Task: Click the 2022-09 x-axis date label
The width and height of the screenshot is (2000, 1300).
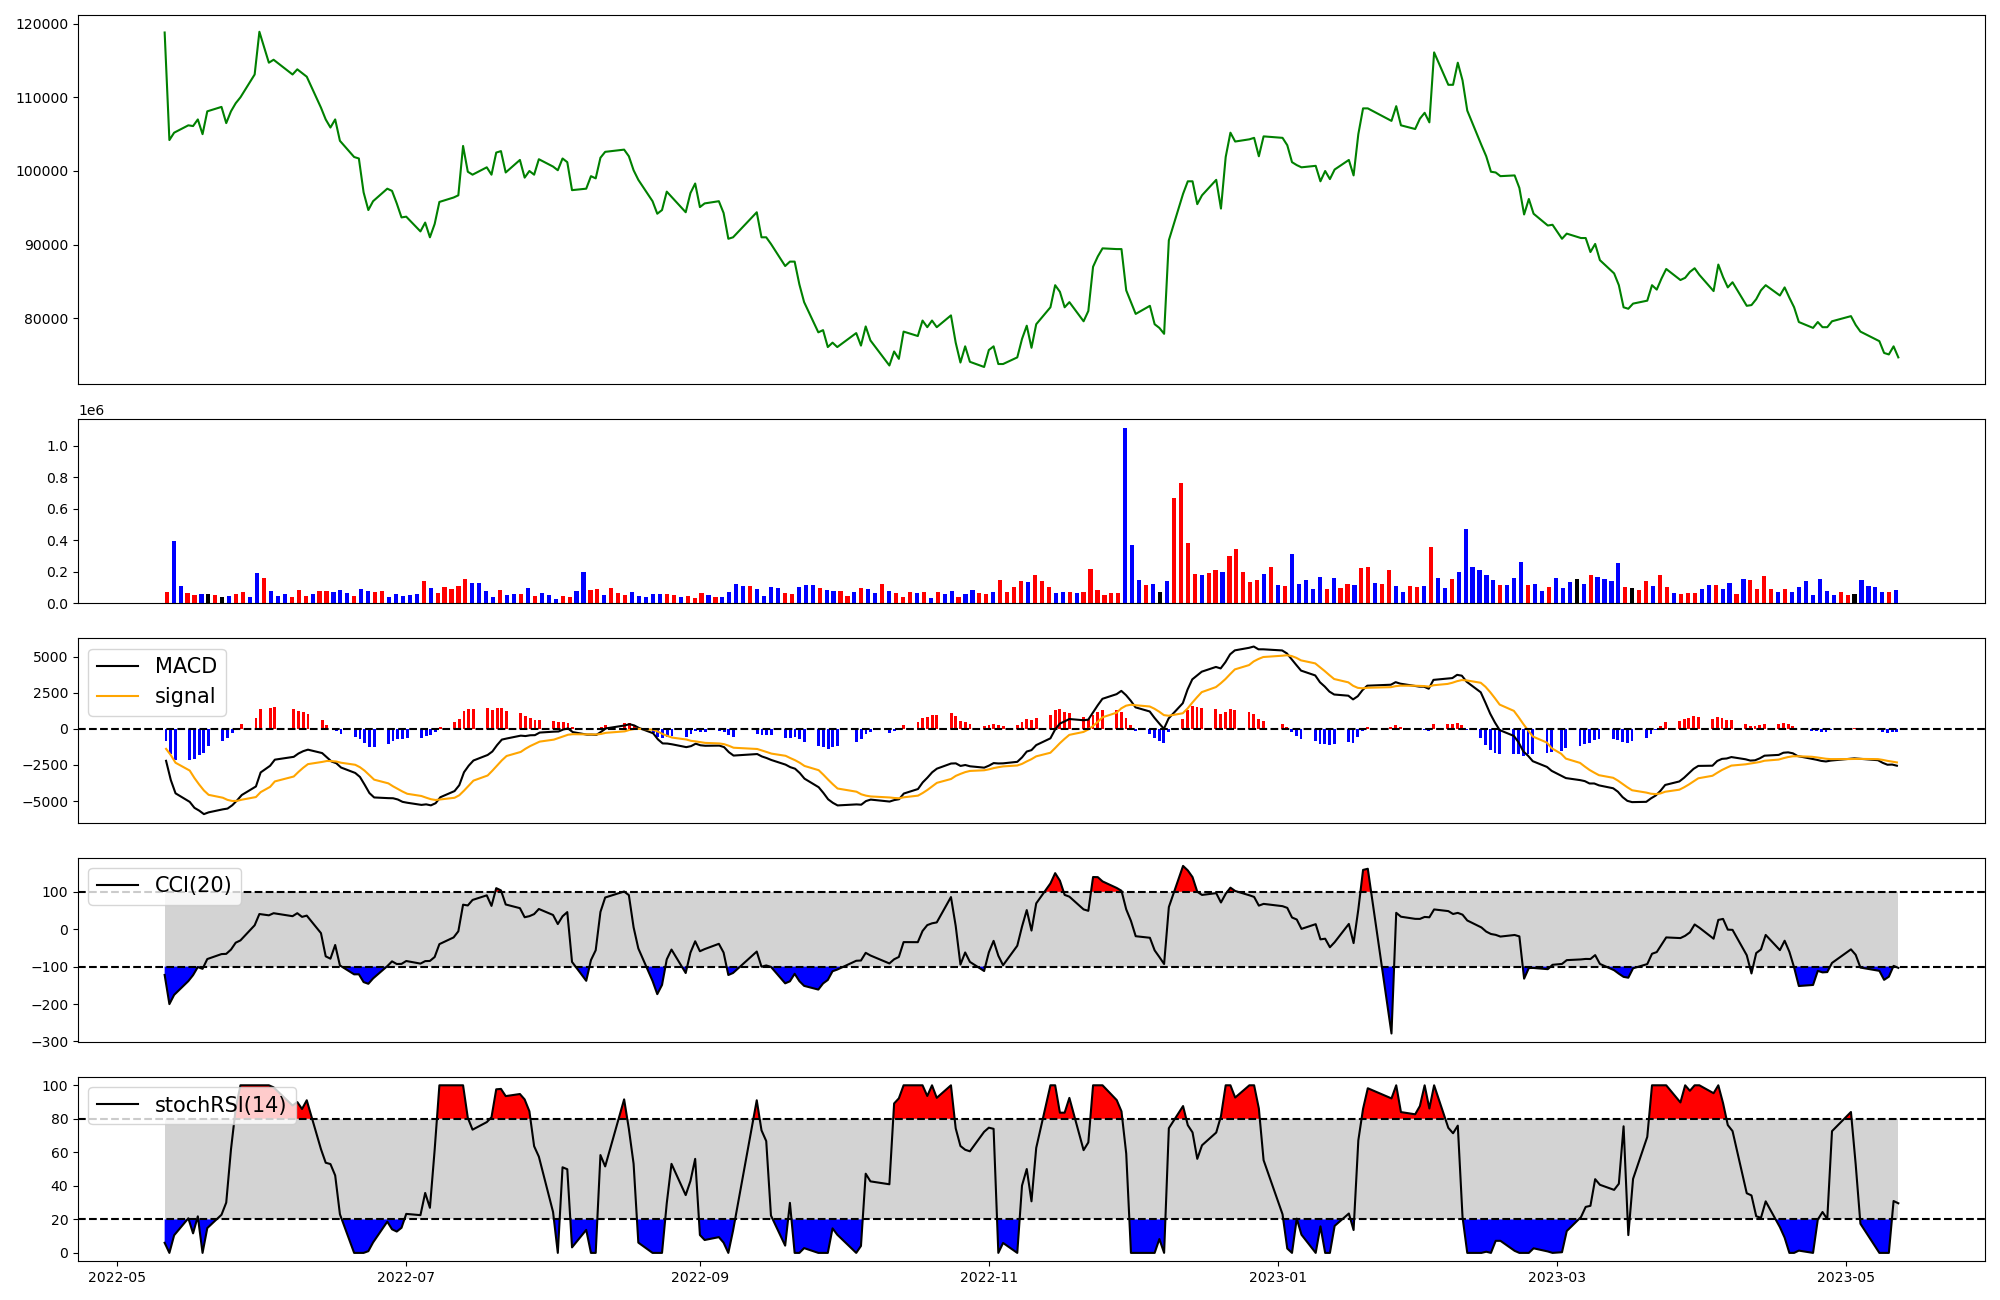Action: (700, 1277)
